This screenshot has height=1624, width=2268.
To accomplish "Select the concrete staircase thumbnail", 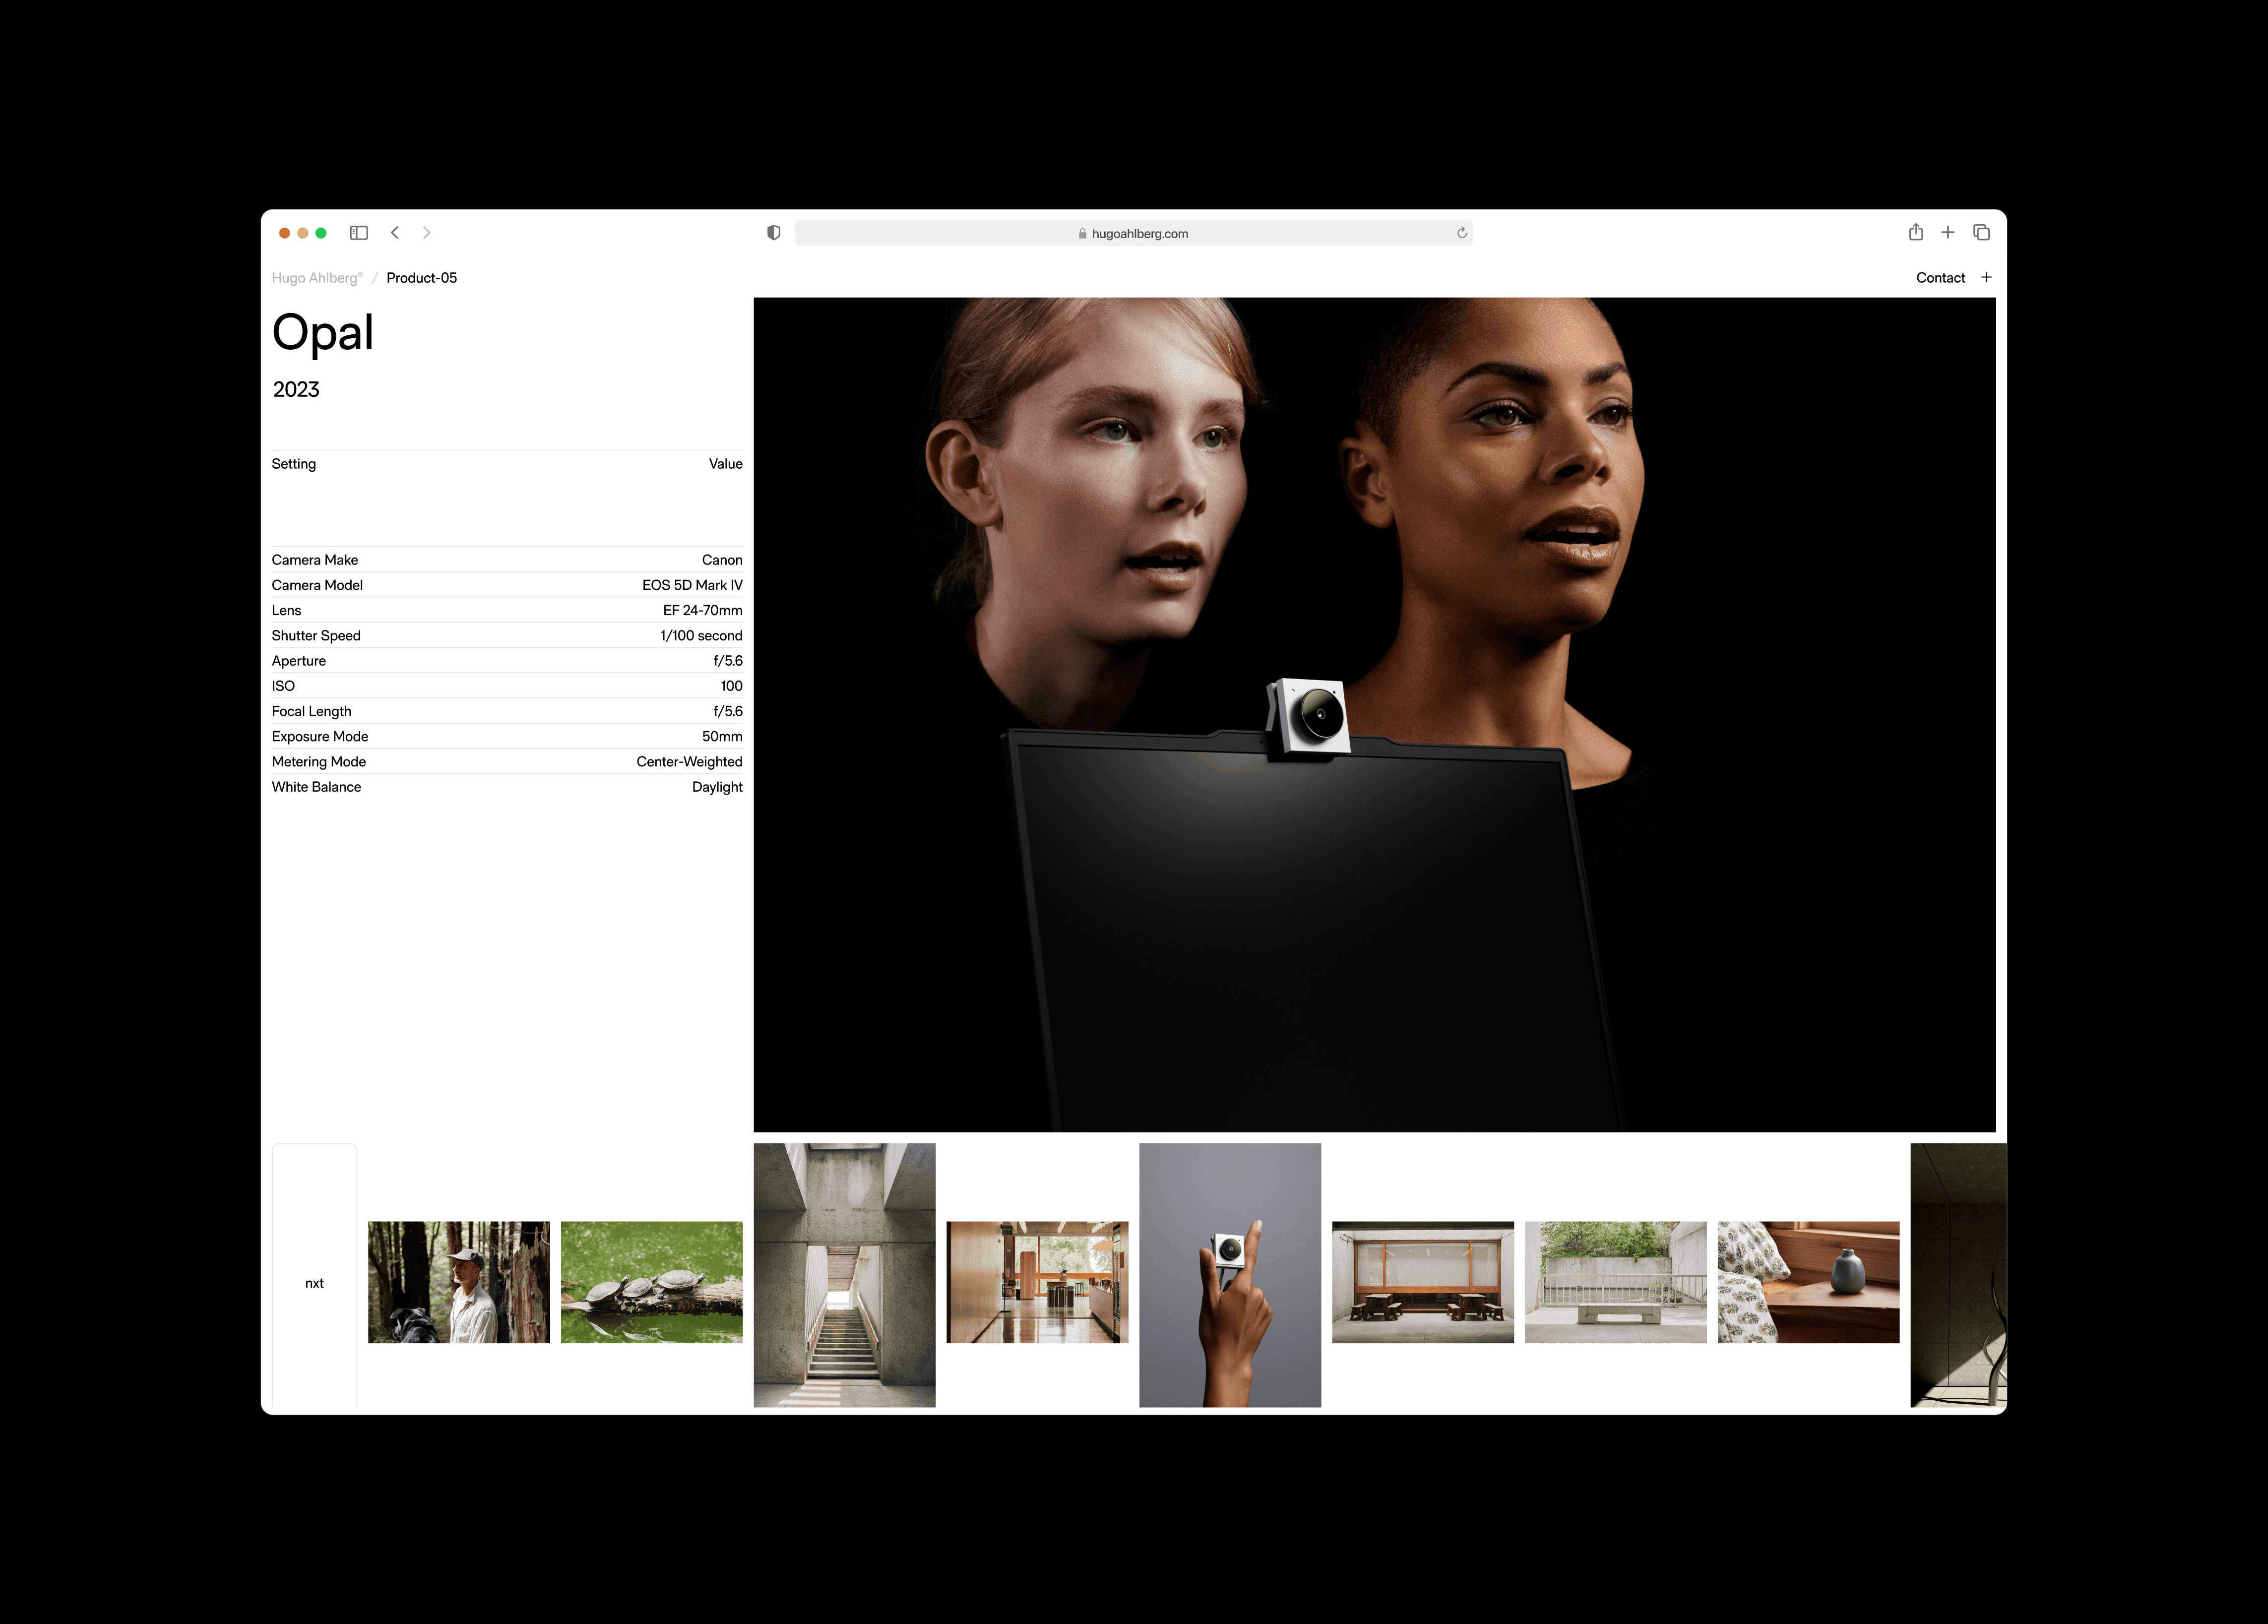I will [x=844, y=1275].
